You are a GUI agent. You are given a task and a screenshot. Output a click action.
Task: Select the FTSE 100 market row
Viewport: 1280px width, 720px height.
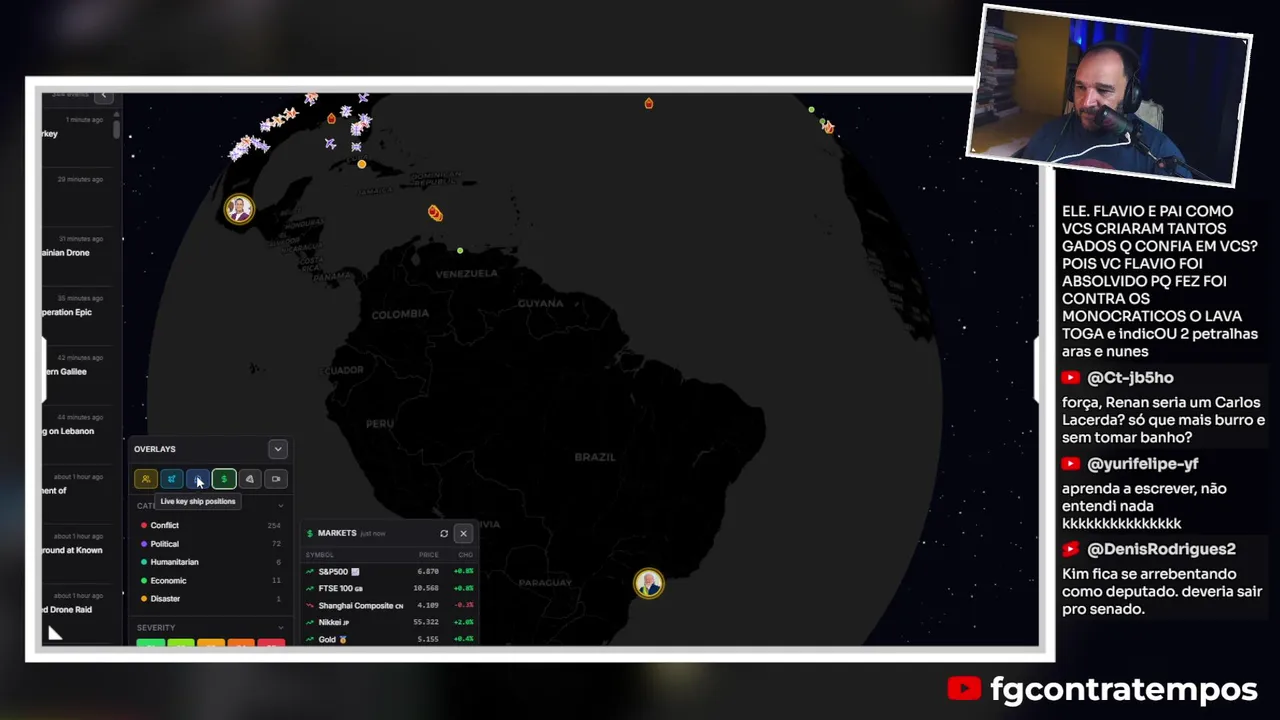coord(390,588)
